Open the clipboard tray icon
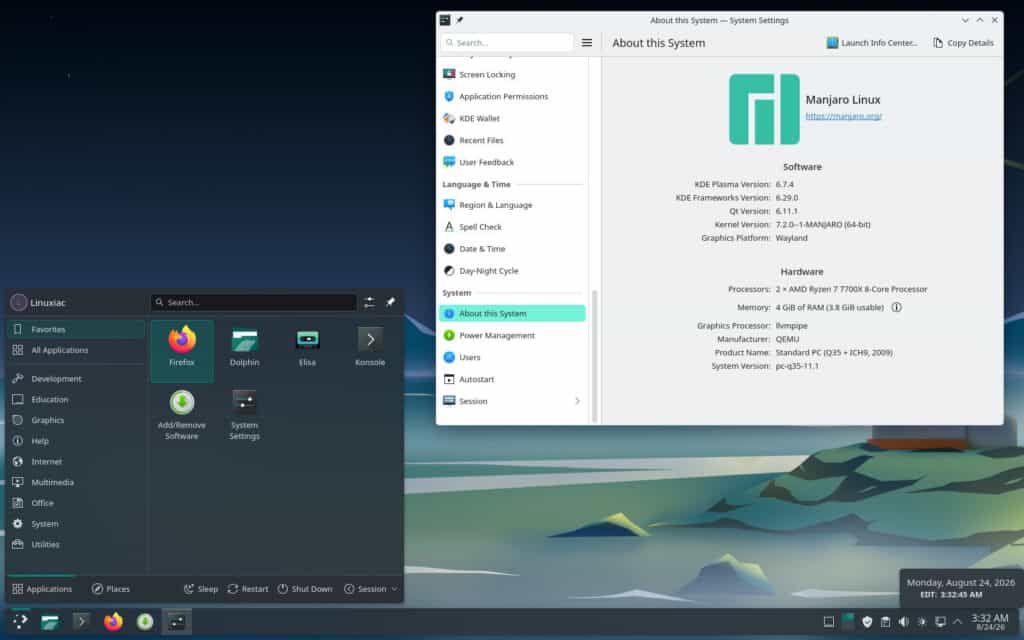Viewport: 1024px width, 640px height. tap(886, 622)
